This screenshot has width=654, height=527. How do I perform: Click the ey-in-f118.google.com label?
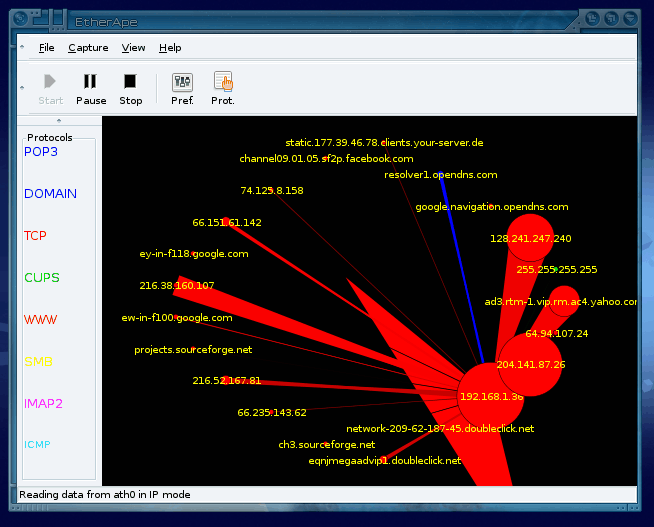coord(194,253)
